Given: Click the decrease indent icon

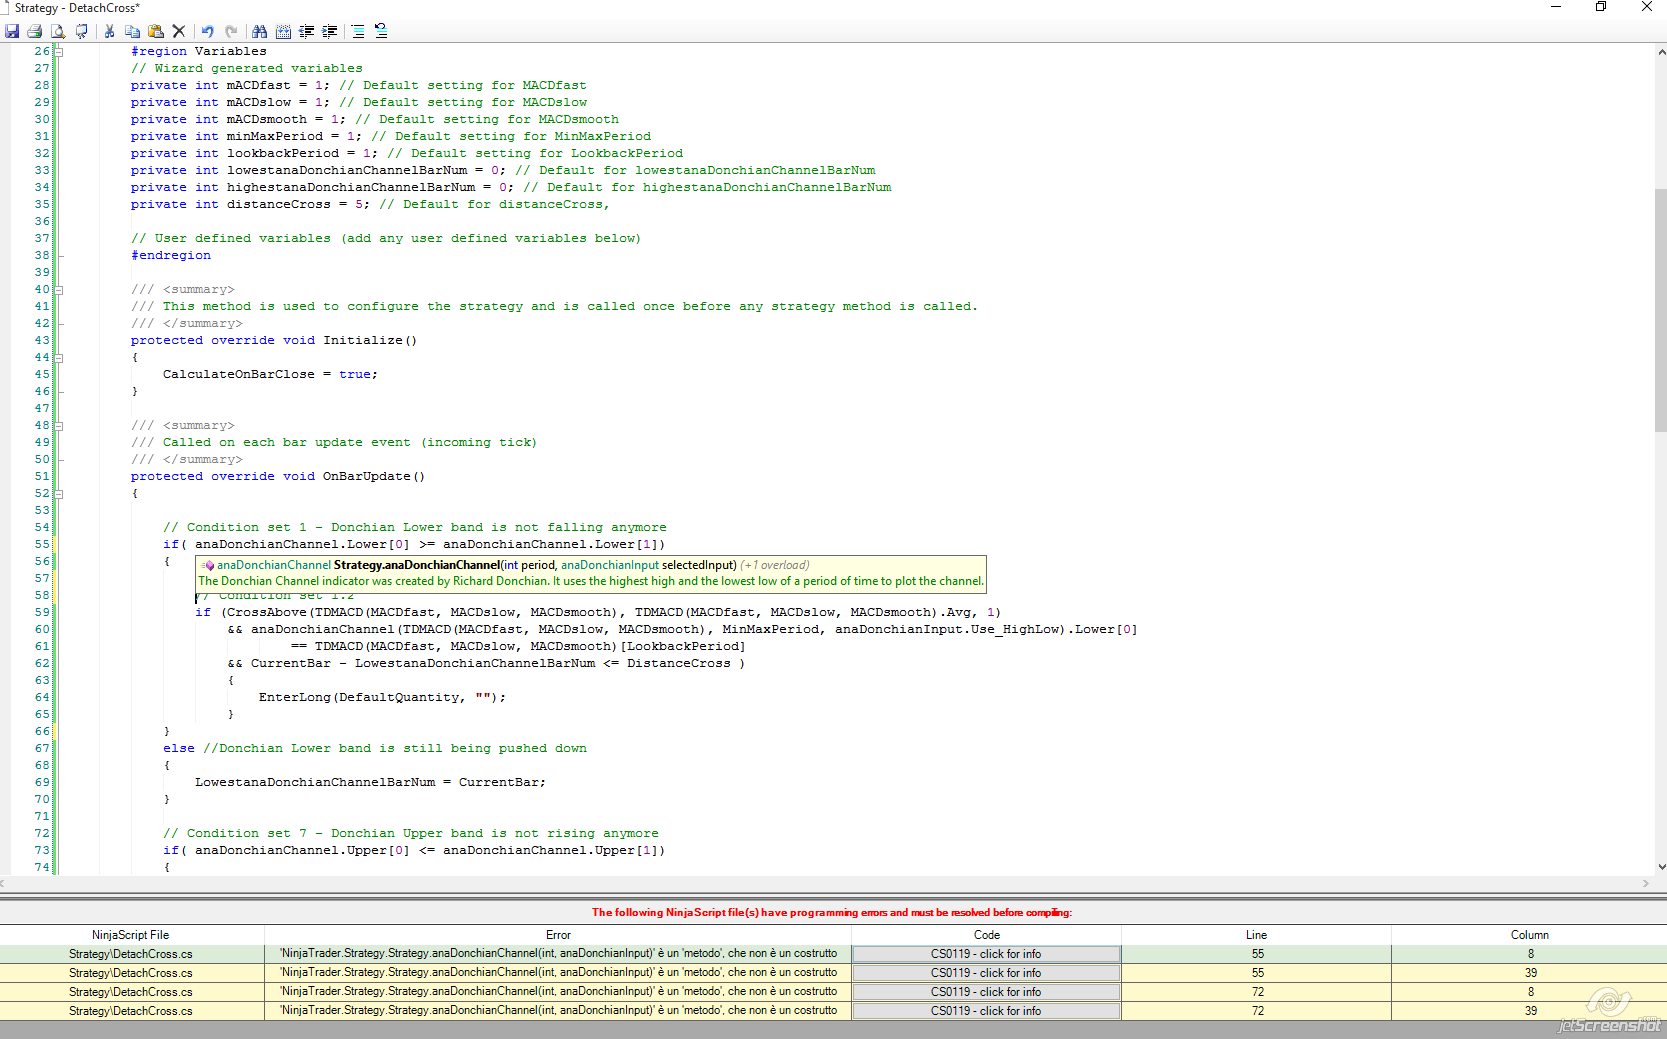Looking at the screenshot, I should click(x=306, y=31).
